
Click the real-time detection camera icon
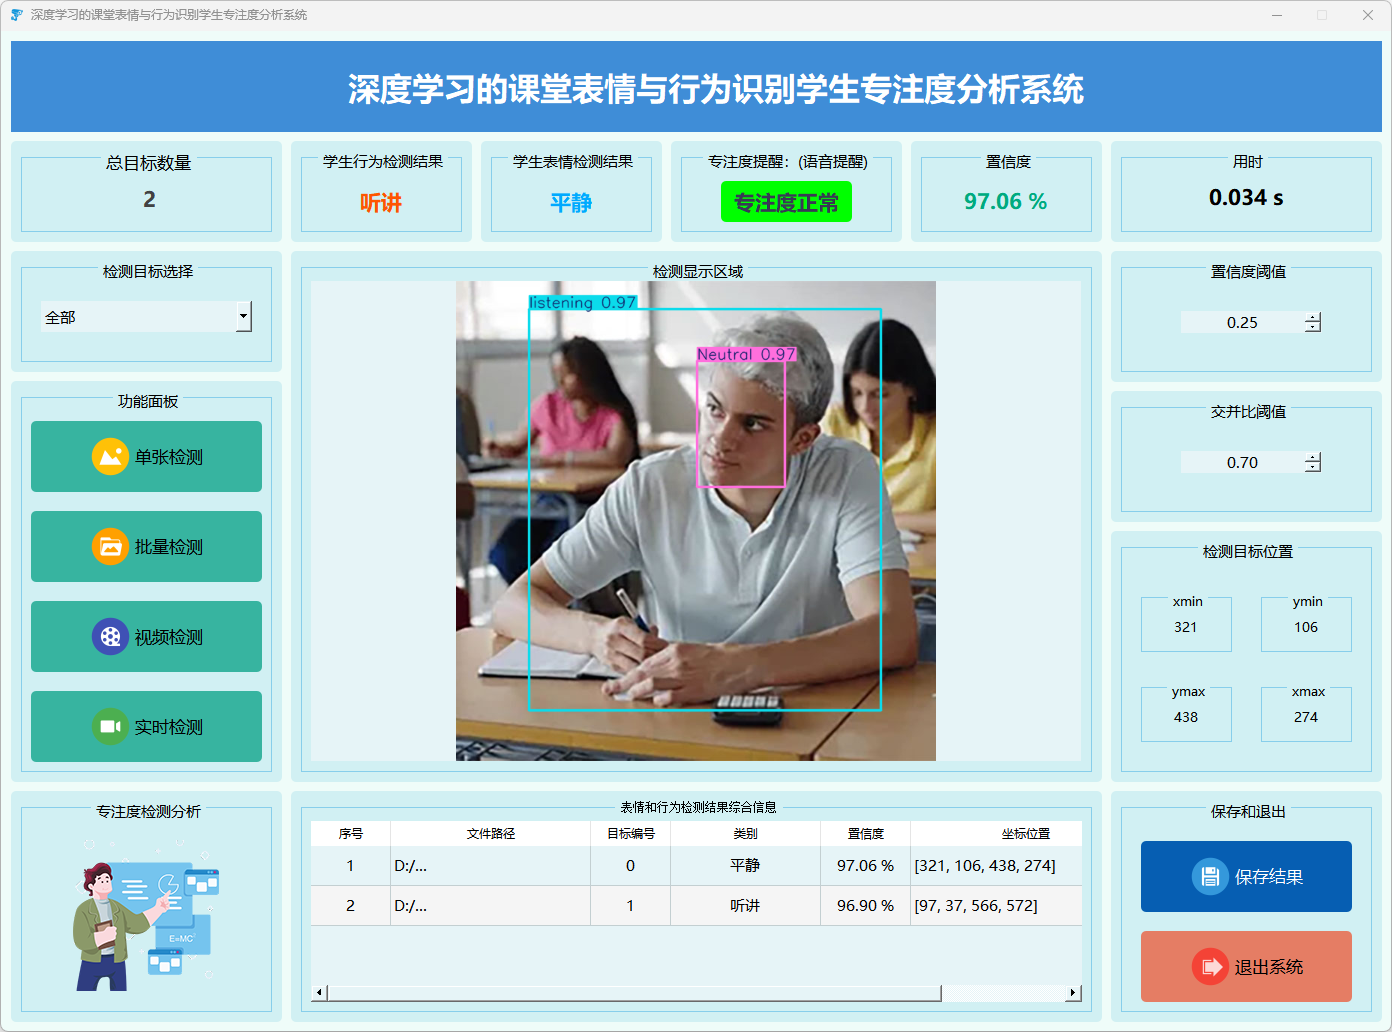(x=110, y=727)
